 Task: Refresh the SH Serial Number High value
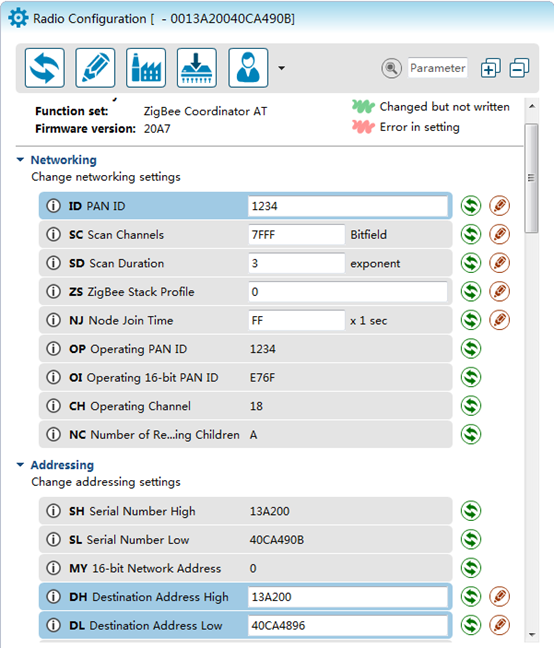pyautogui.click(x=471, y=511)
